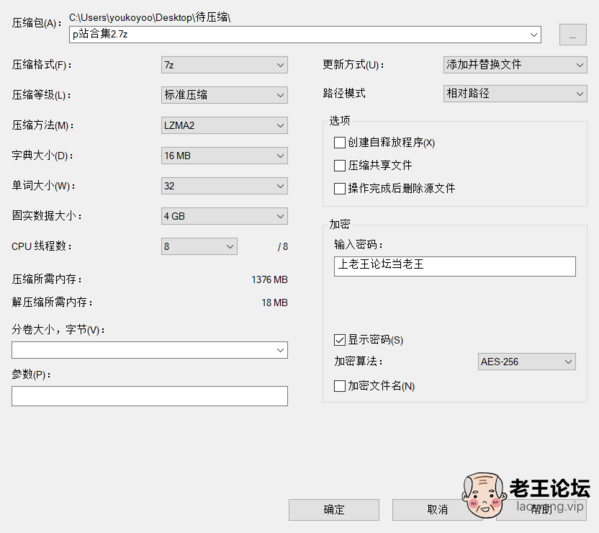Screen dimensions: 599x533
Task: Open the 压缩格式 7z dropdown
Action: tap(224, 65)
